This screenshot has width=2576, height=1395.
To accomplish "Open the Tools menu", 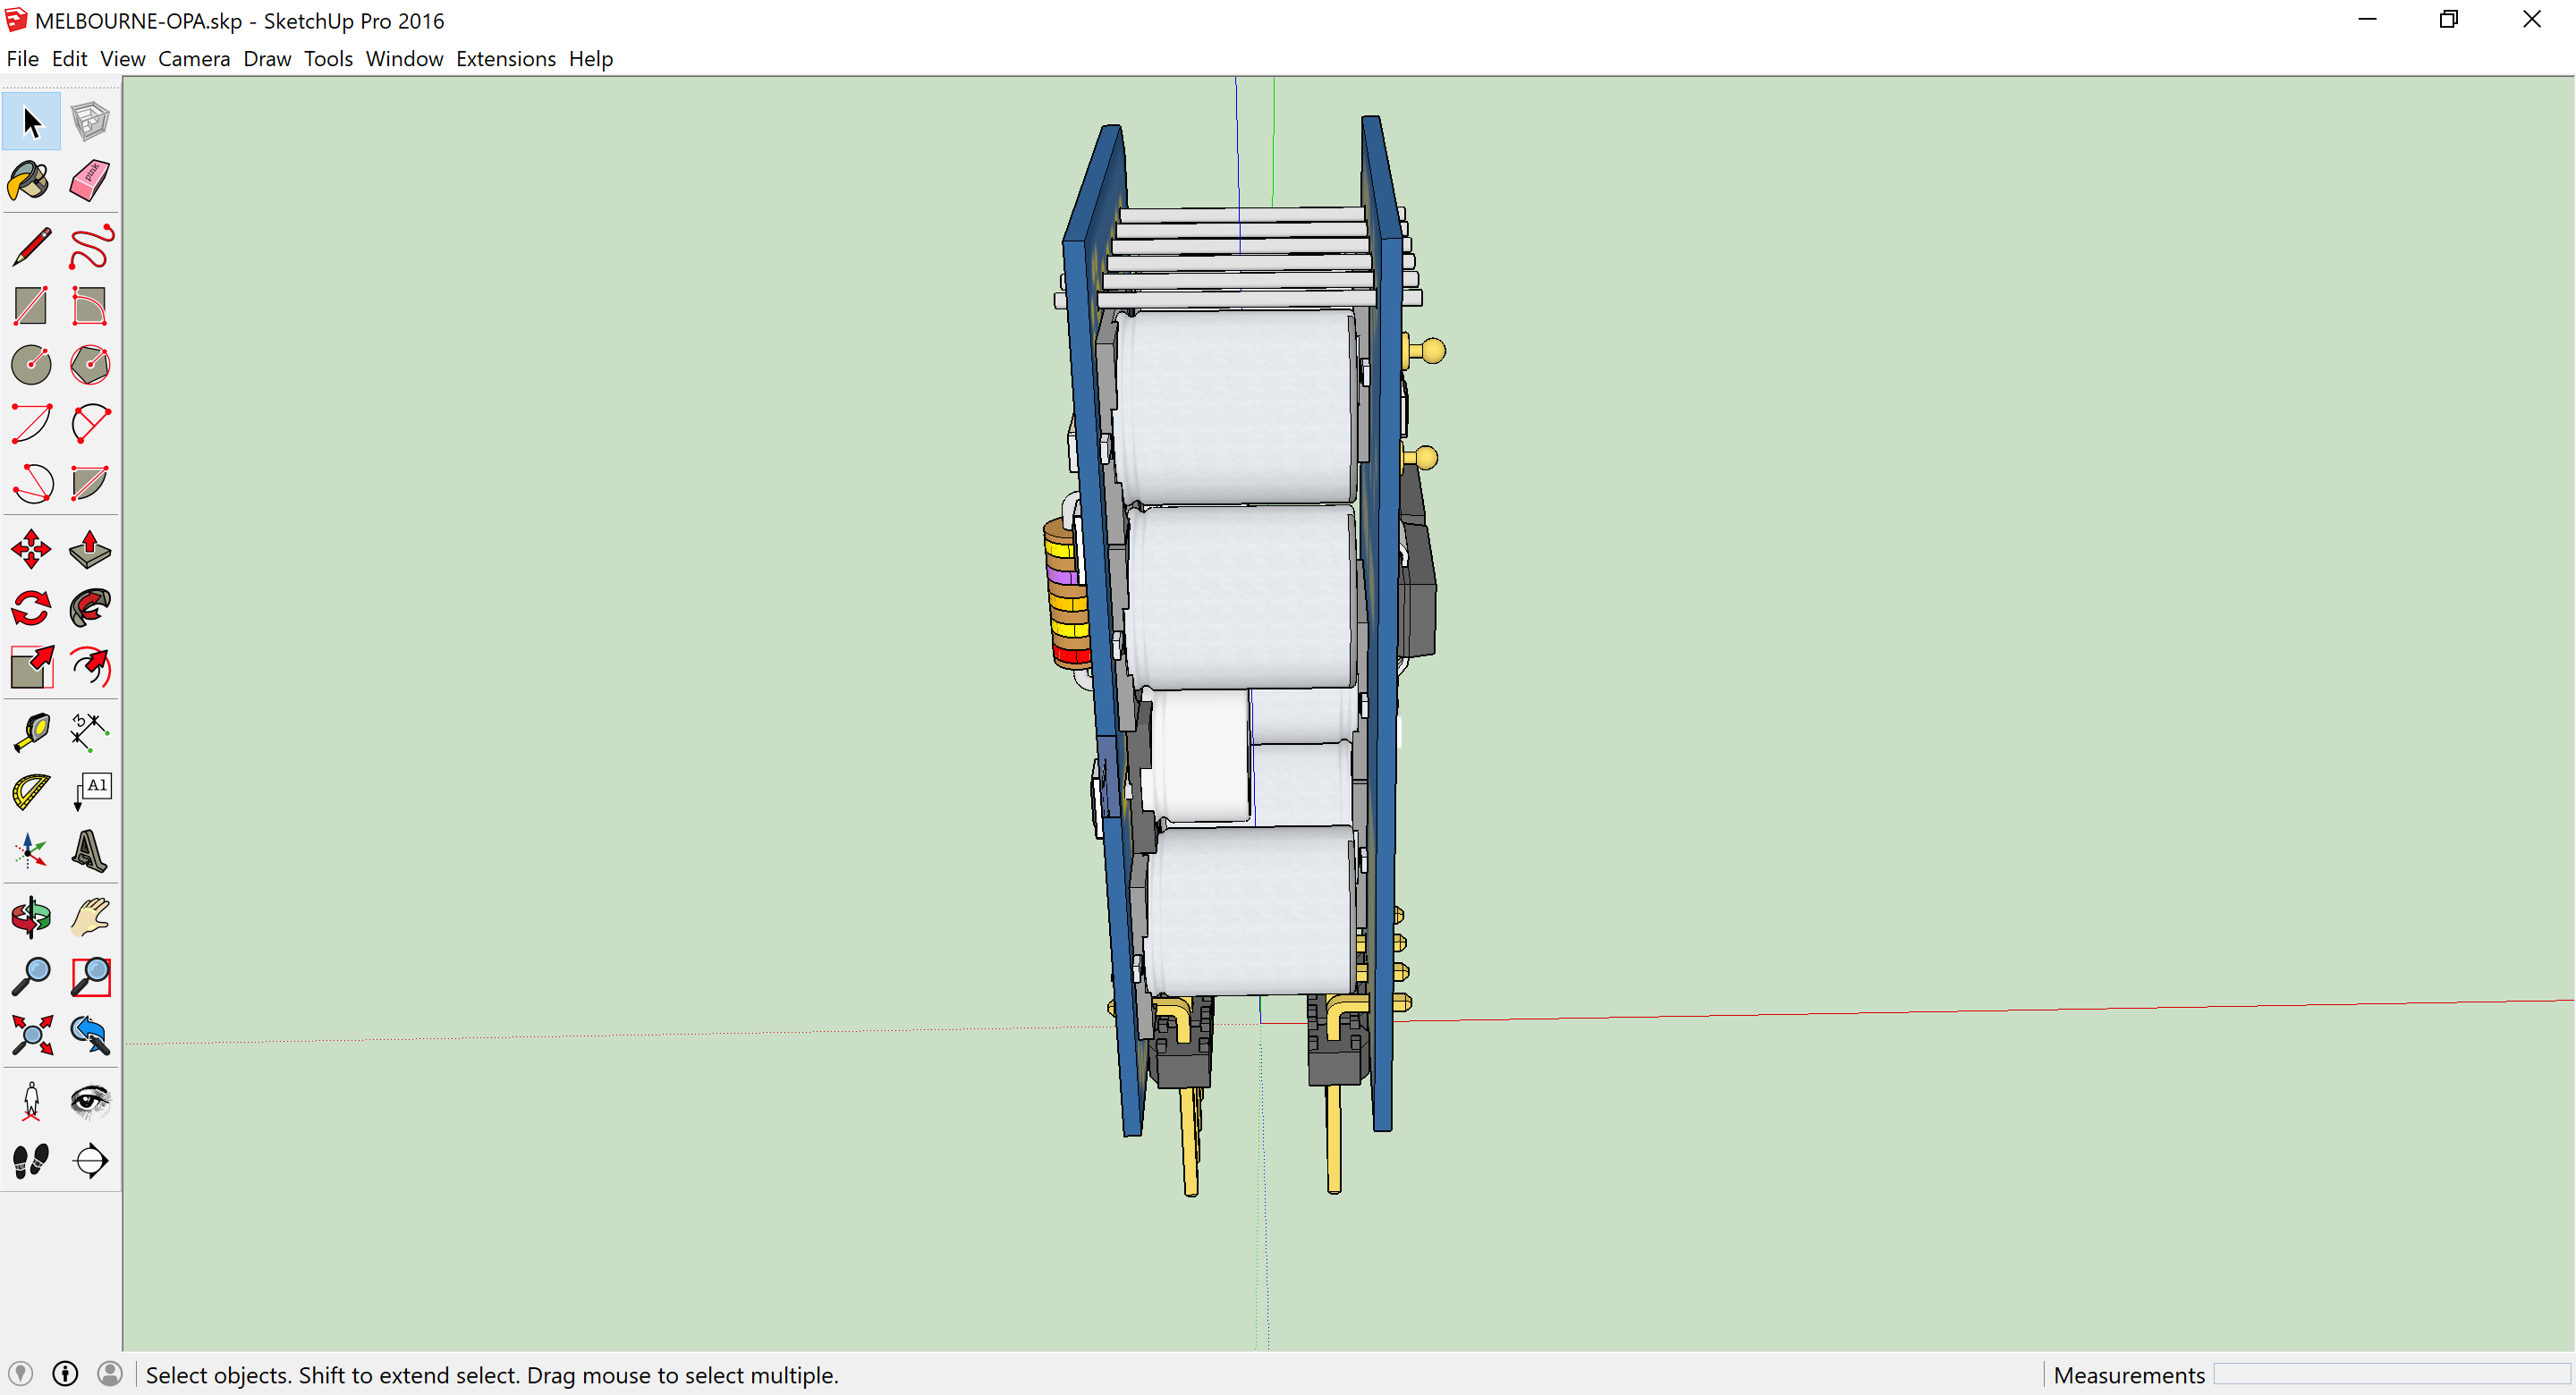I will pos(328,59).
